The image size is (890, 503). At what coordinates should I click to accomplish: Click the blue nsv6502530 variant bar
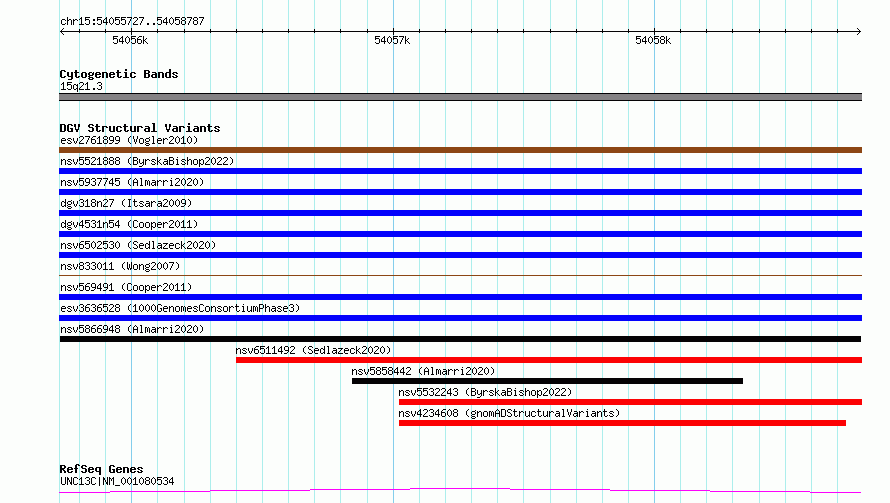(460, 255)
